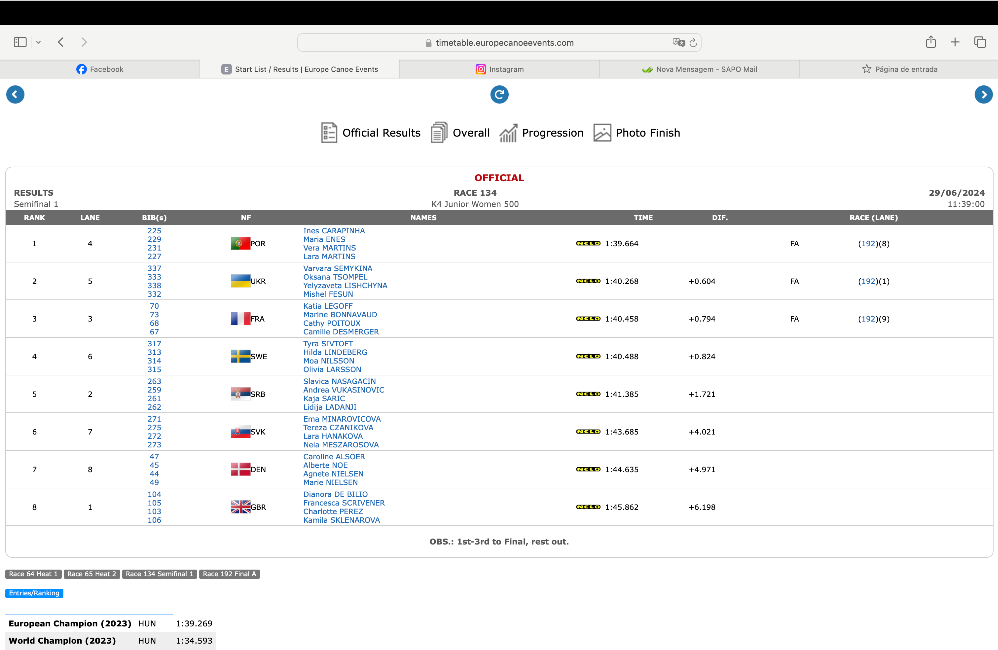Toggle the Safari sidebar
This screenshot has height=650, width=998.
tap(20, 42)
